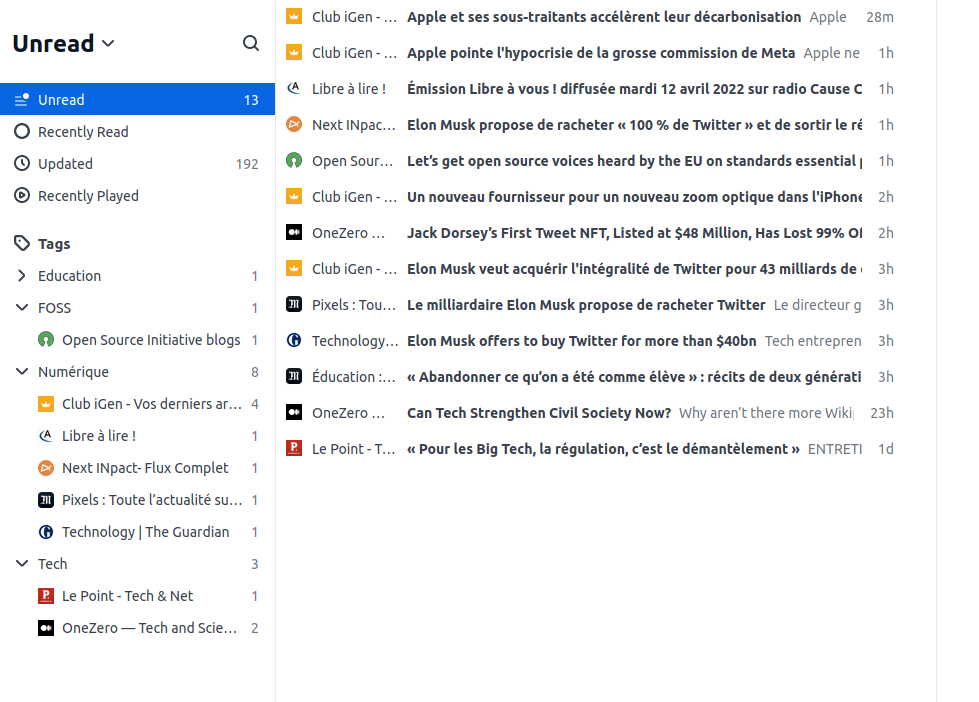Click the Recently Read circle icon

pyautogui.click(x=22, y=131)
